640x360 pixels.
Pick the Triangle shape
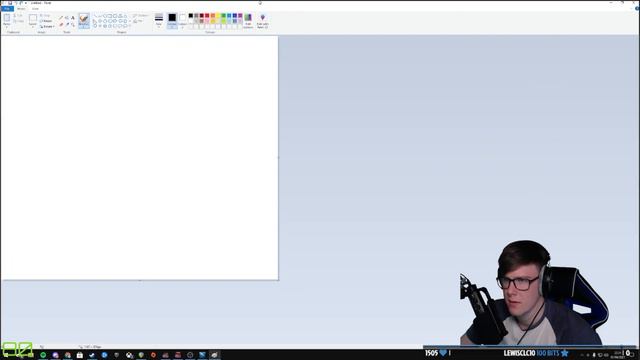tap(125, 16)
